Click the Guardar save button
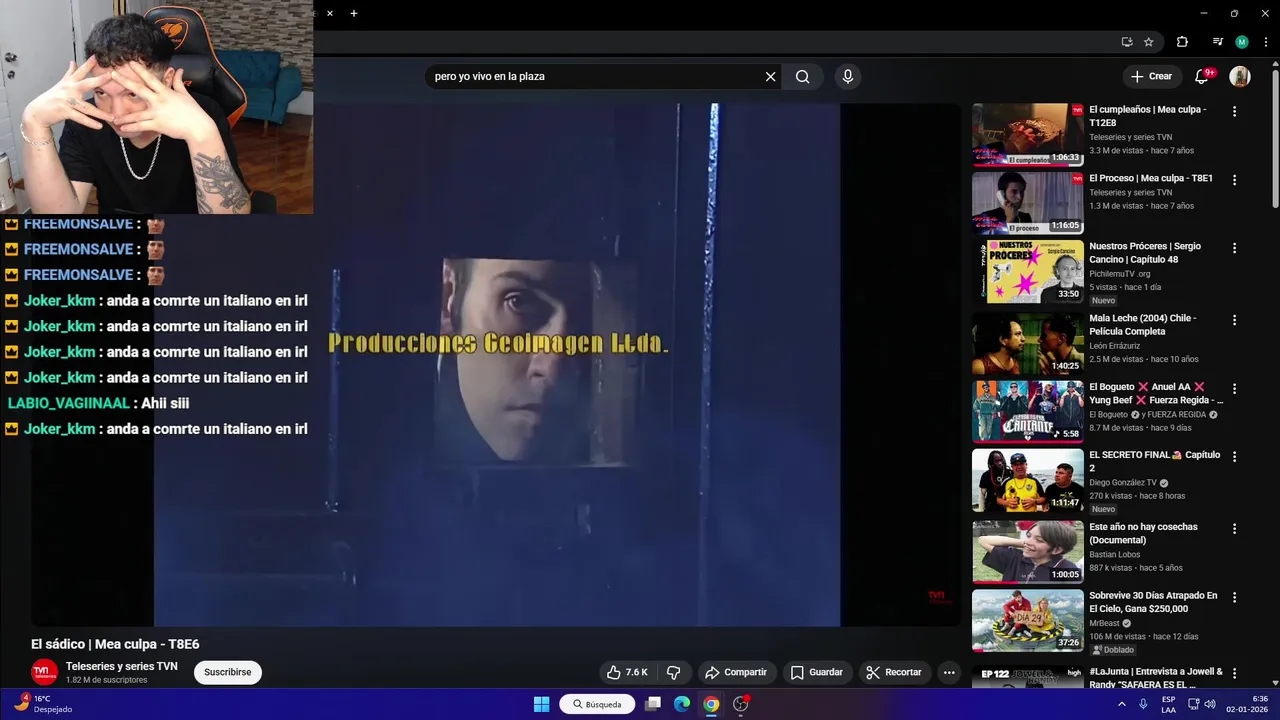The image size is (1280, 720). (817, 672)
